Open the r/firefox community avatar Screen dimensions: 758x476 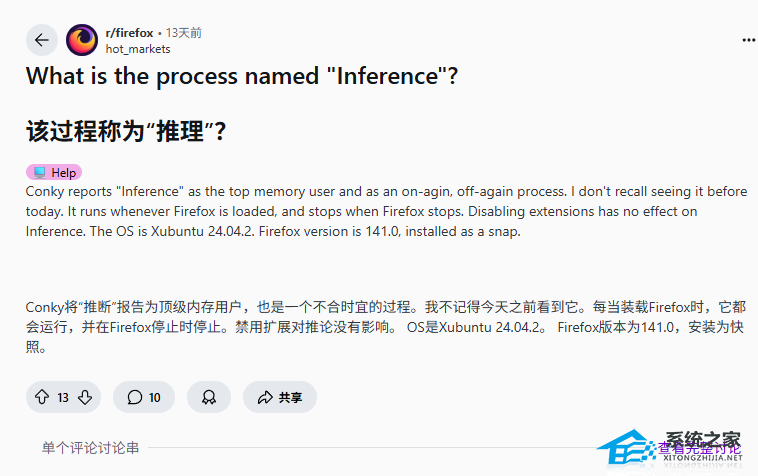point(82,40)
